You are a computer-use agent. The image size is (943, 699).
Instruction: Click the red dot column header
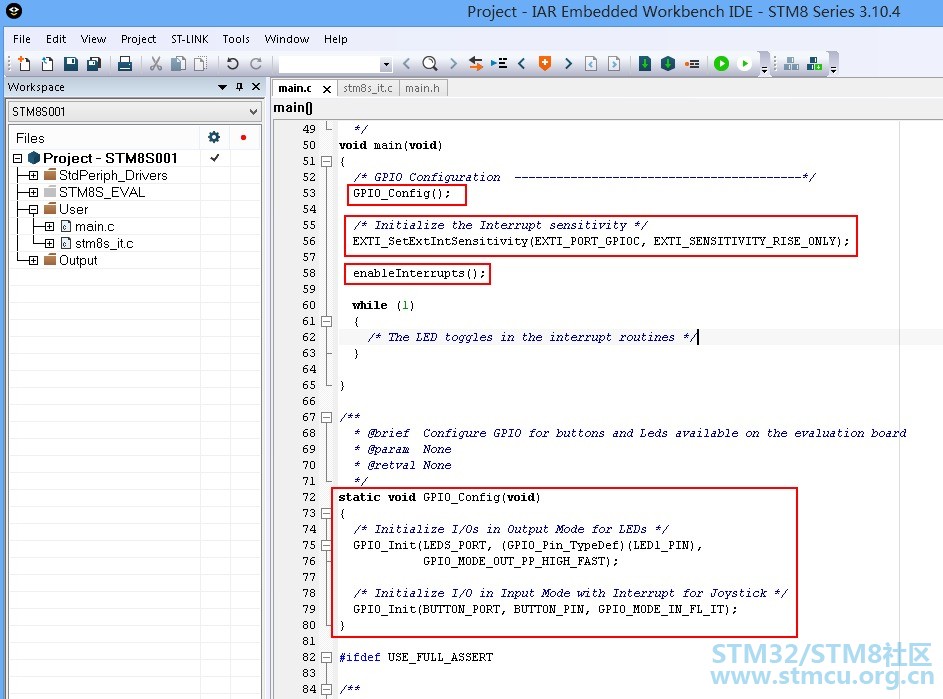point(243,137)
